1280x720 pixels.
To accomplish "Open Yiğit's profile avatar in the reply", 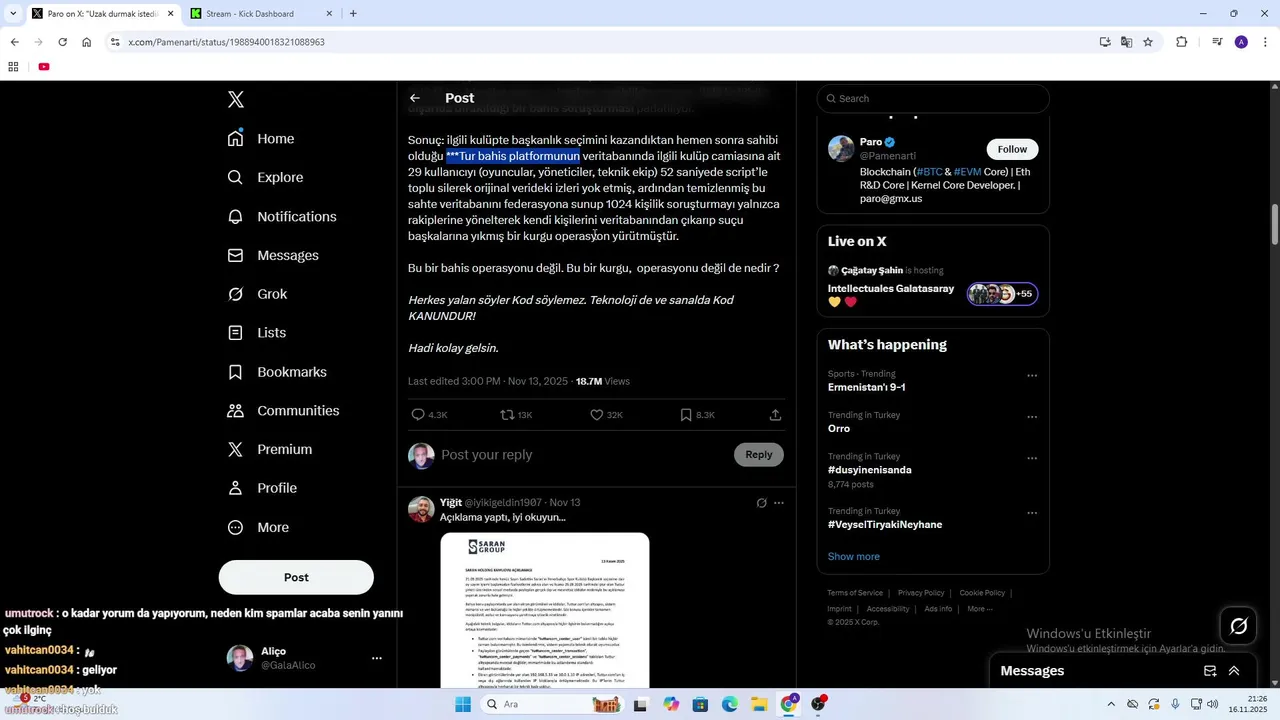I will pos(421,509).
